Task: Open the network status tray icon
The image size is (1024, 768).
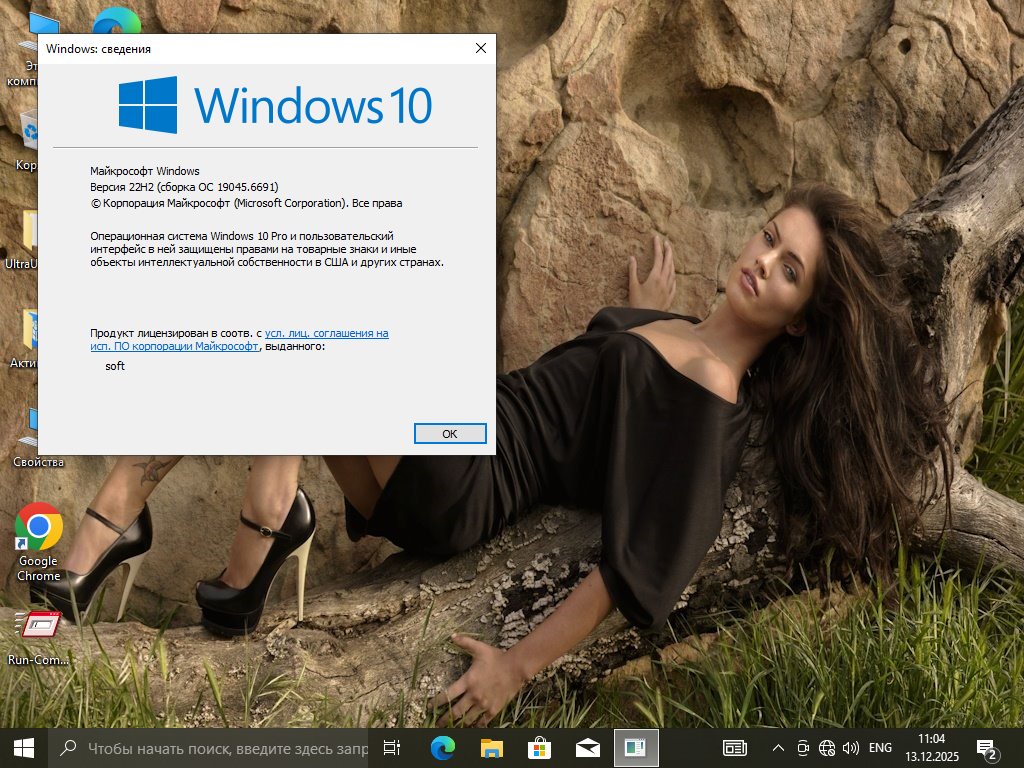Action: click(x=826, y=747)
